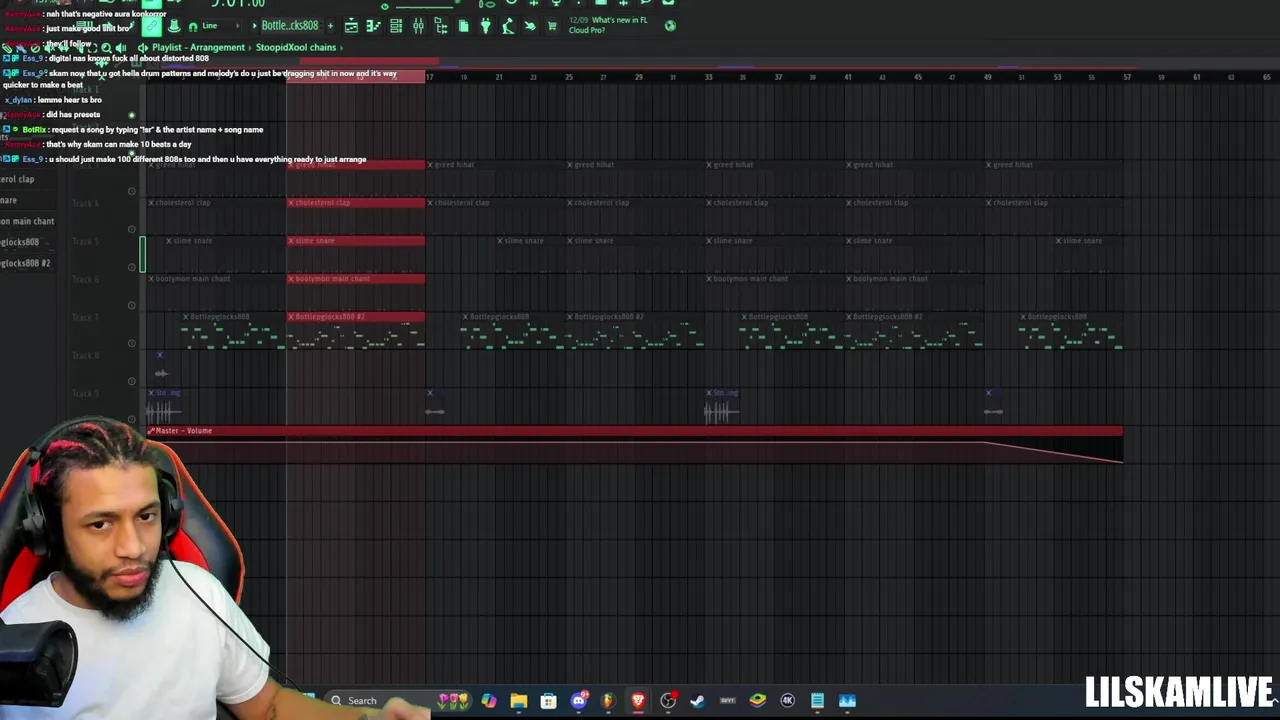Show the Channel rack icon
This screenshot has width=1280, height=720.
point(396,26)
